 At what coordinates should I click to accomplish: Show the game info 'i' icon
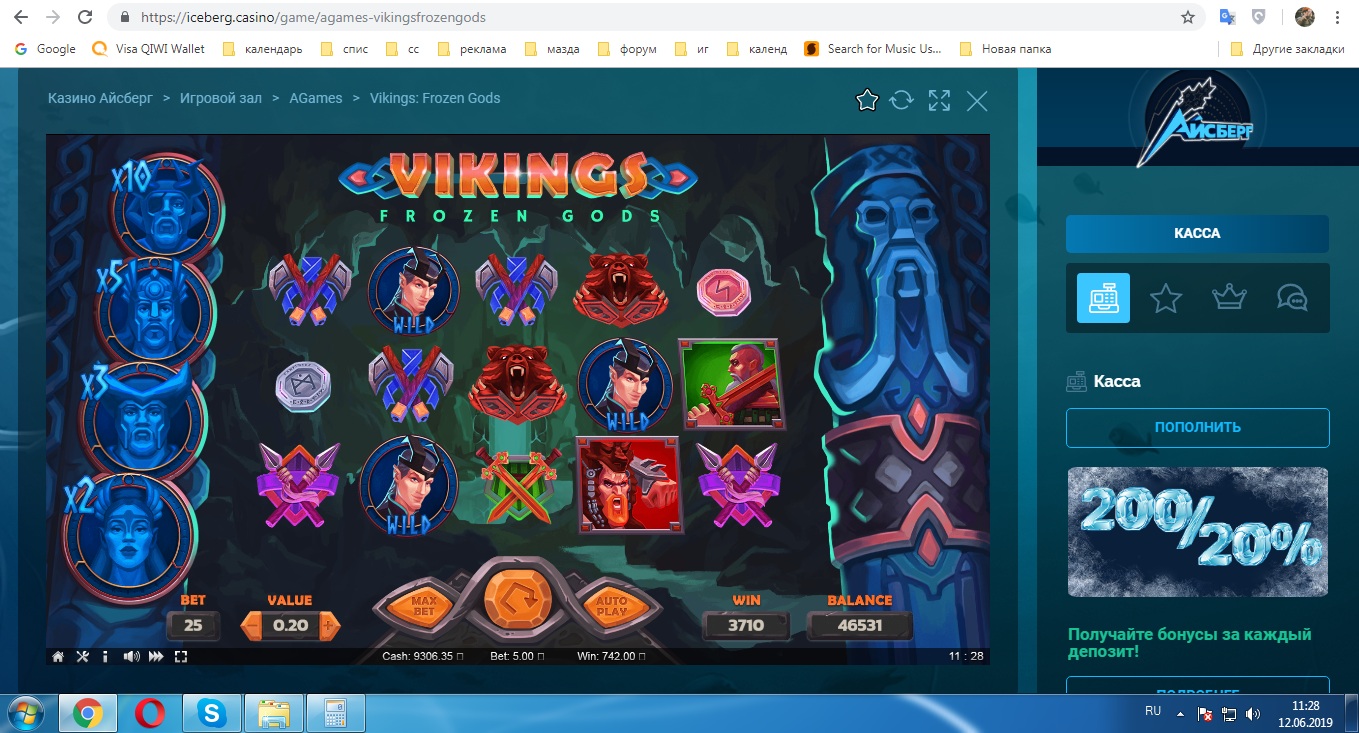pyautogui.click(x=105, y=657)
